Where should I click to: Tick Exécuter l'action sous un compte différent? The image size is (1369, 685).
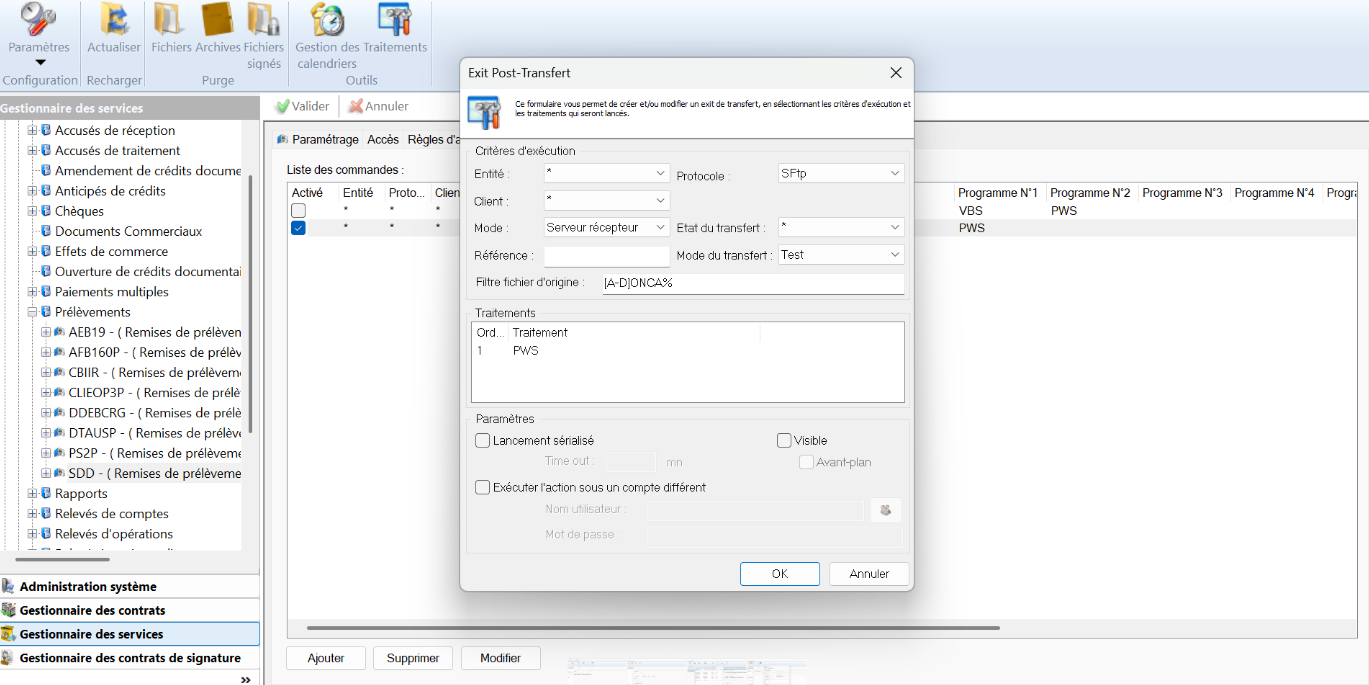[484, 487]
